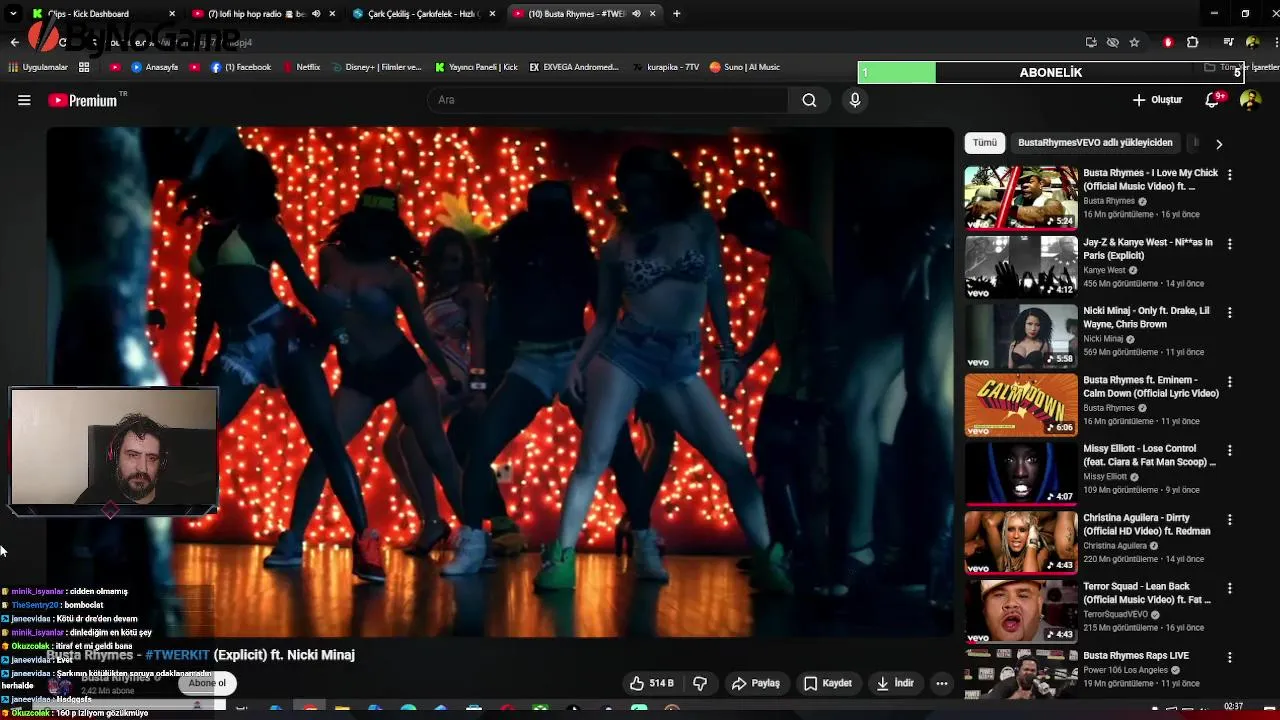Image resolution: width=1280 pixels, height=720 pixels.
Task: Open I Love My Chick thumbnail
Action: [1021, 198]
